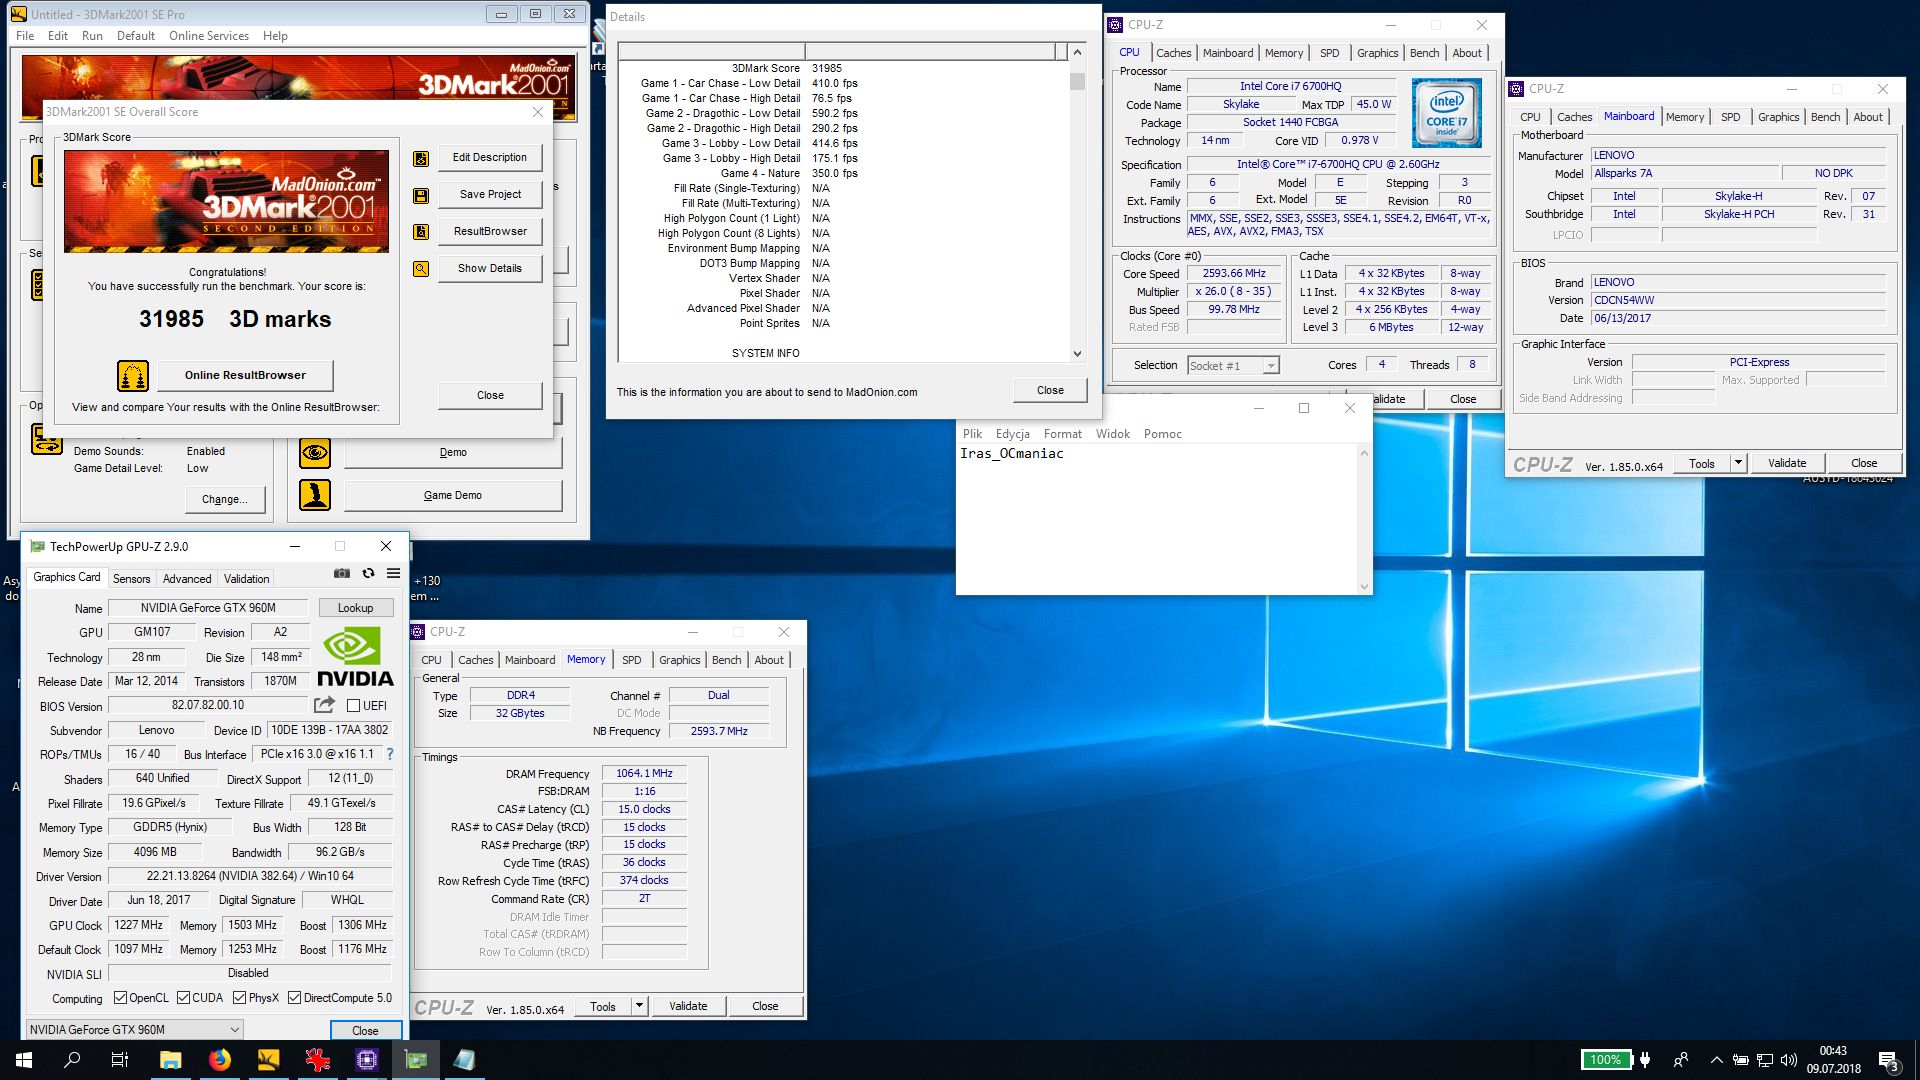The width and height of the screenshot is (1920, 1080).
Task: Click the Online ResultBrowser button
Action: [245, 375]
